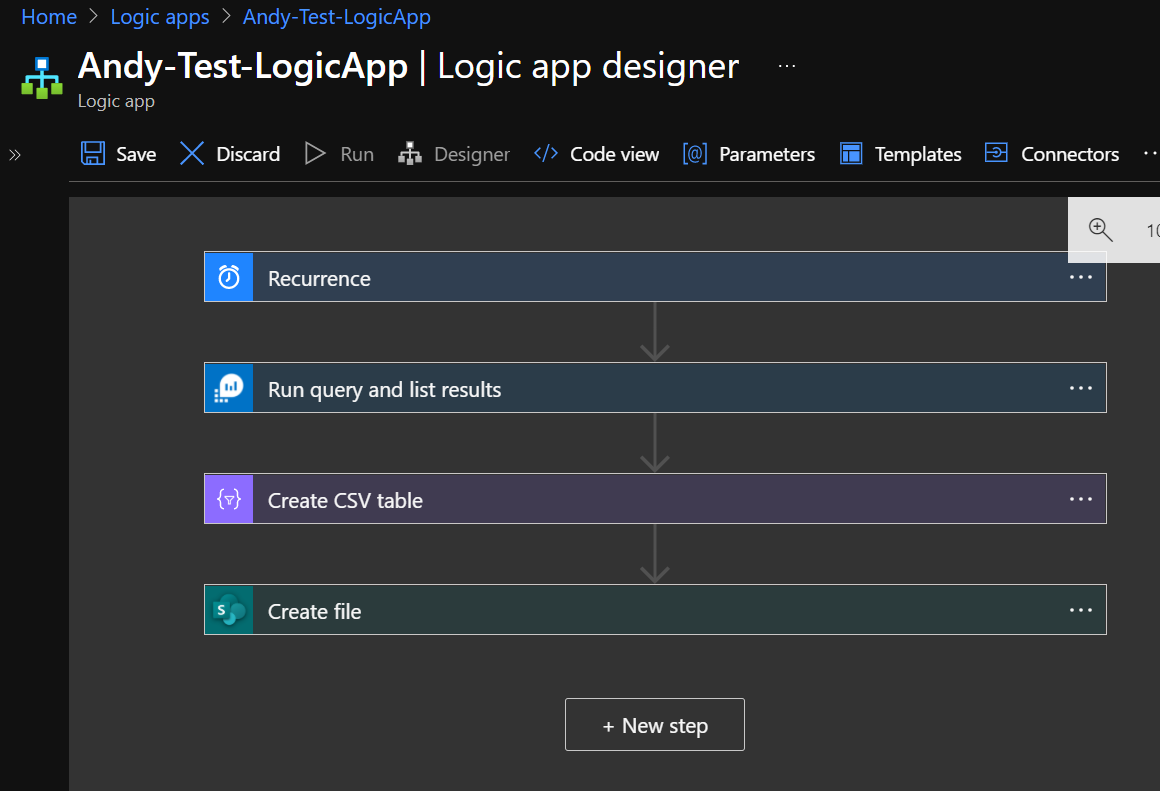Screen dimensions: 1160x791
Task: Click the Run label in toolbar
Action: (x=357, y=154)
